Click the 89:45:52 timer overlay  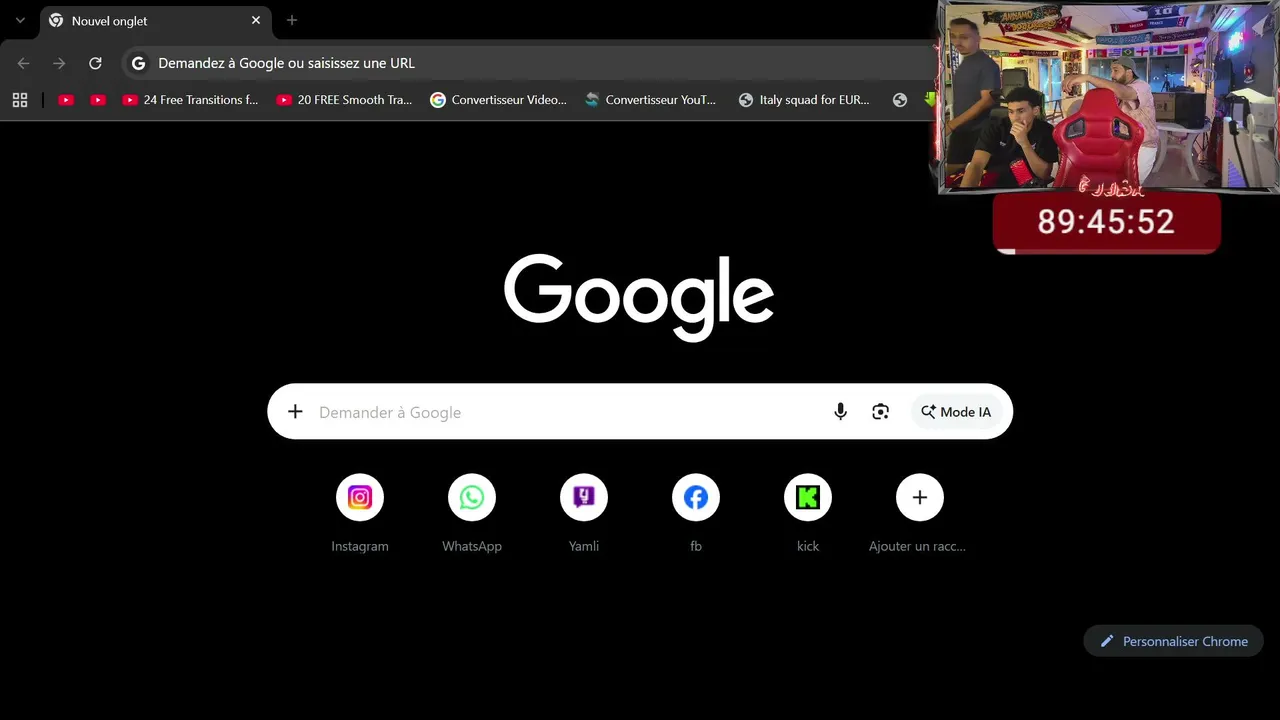1106,222
